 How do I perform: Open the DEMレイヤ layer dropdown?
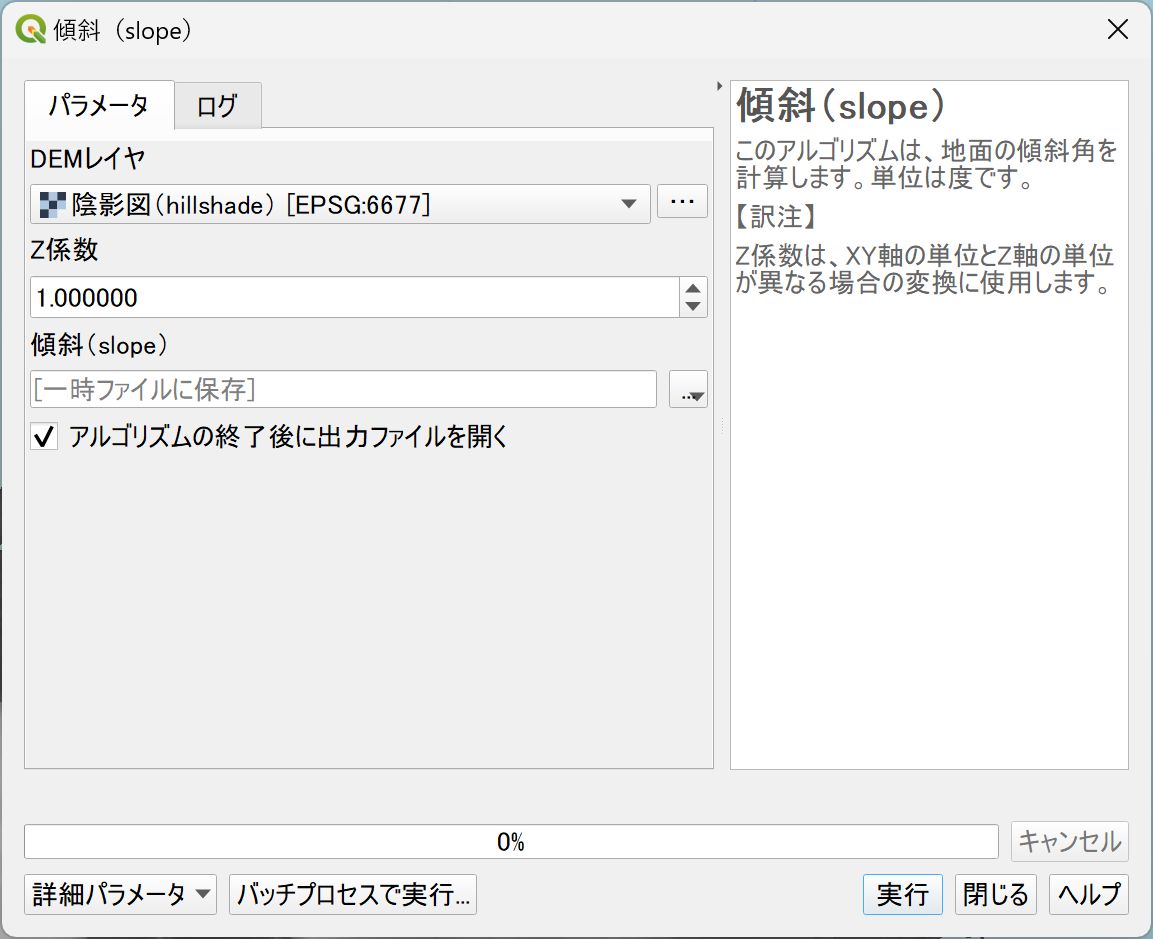[x=340, y=204]
